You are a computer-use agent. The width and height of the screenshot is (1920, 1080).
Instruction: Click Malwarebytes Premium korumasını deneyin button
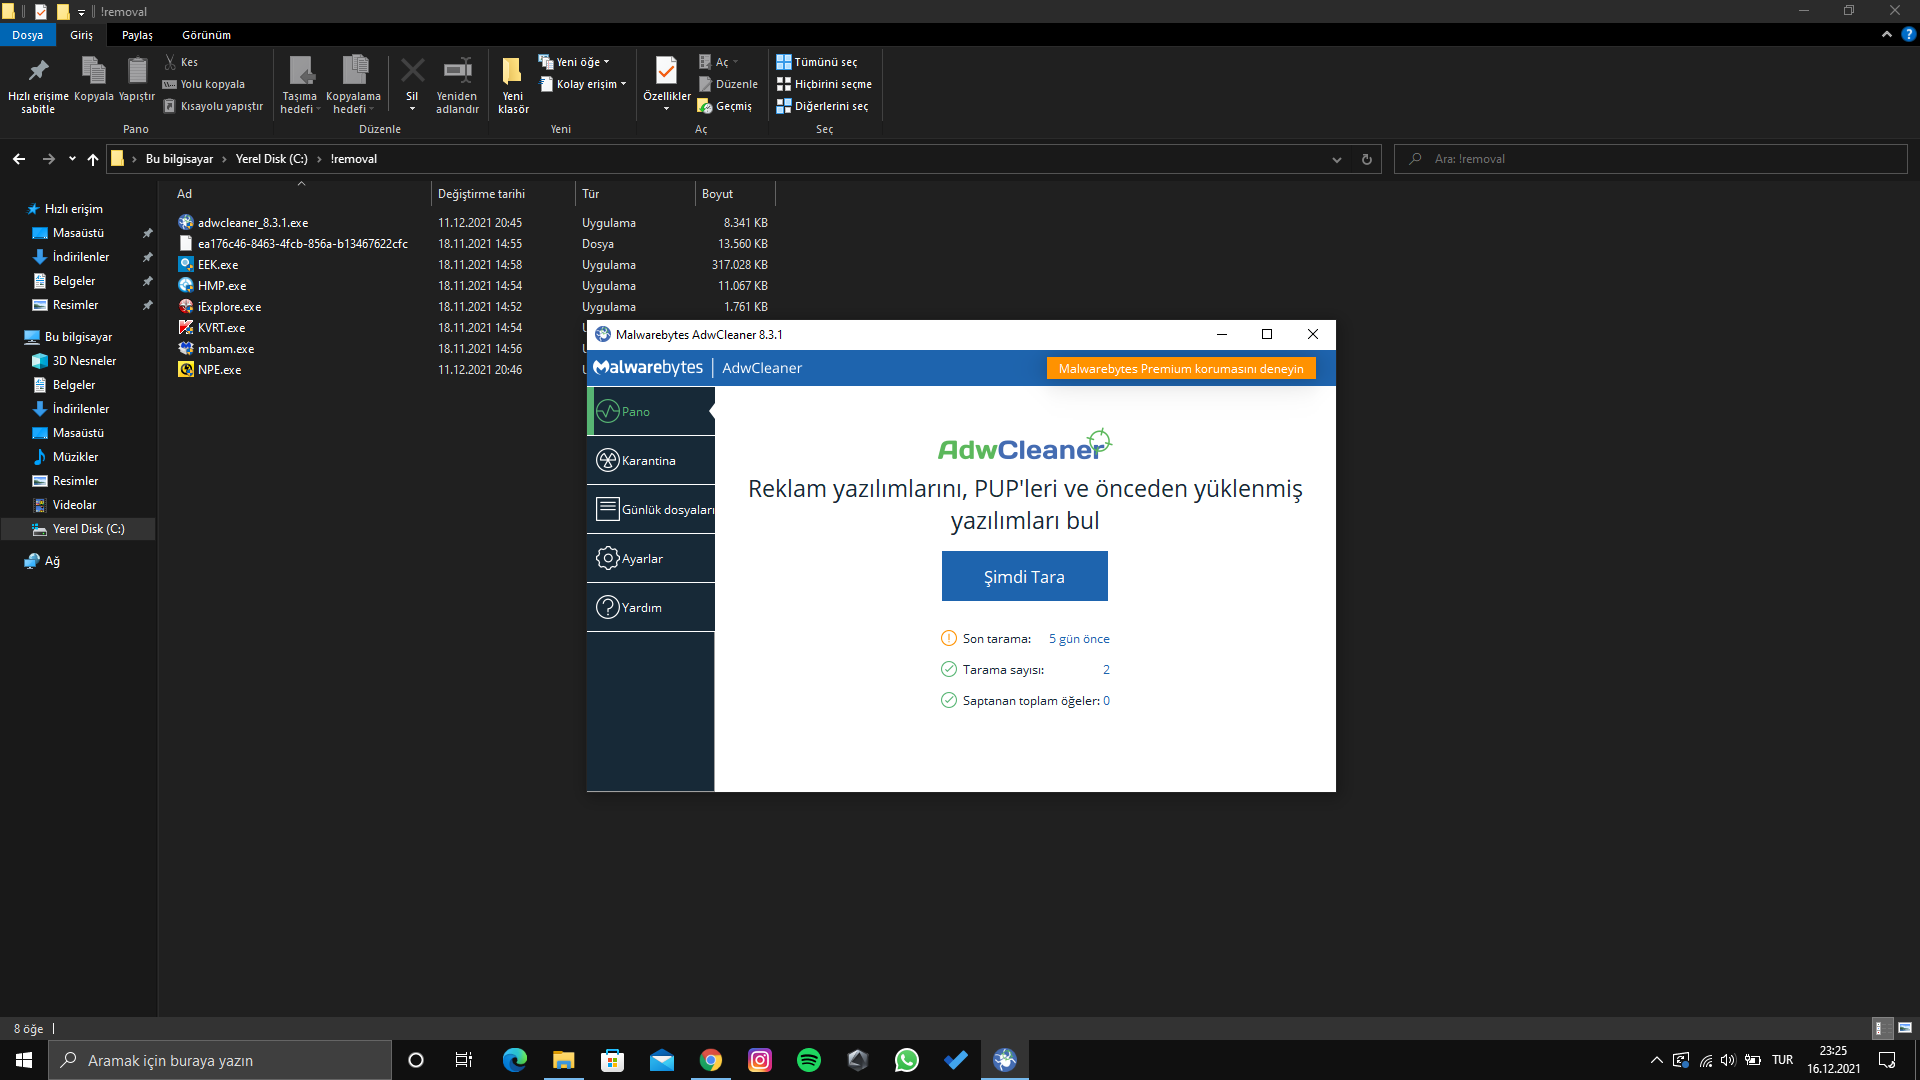point(1180,369)
